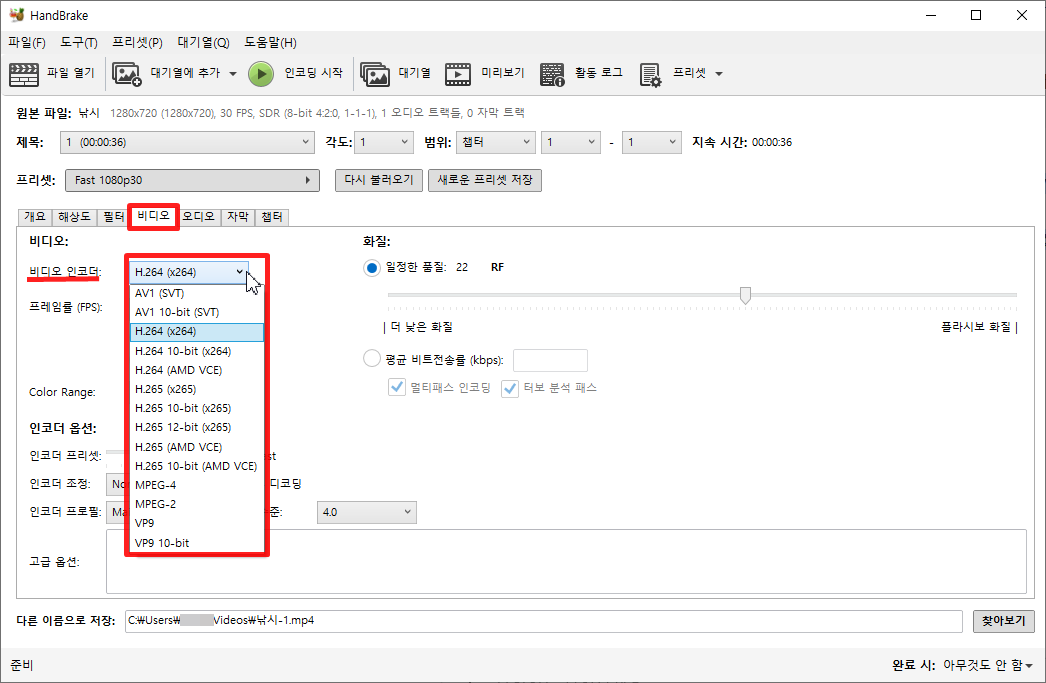Click the 파일 열기 label
Viewport: 1046px width, 683px height.
pos(71,73)
